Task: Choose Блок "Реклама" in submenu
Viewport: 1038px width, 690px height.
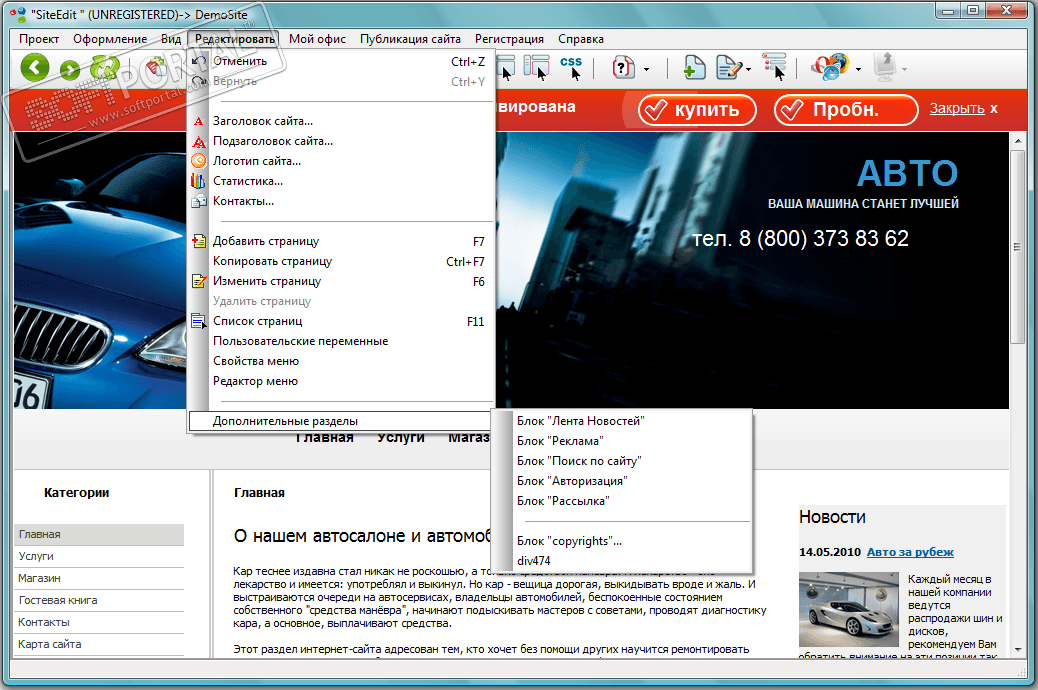Action: click(622, 441)
